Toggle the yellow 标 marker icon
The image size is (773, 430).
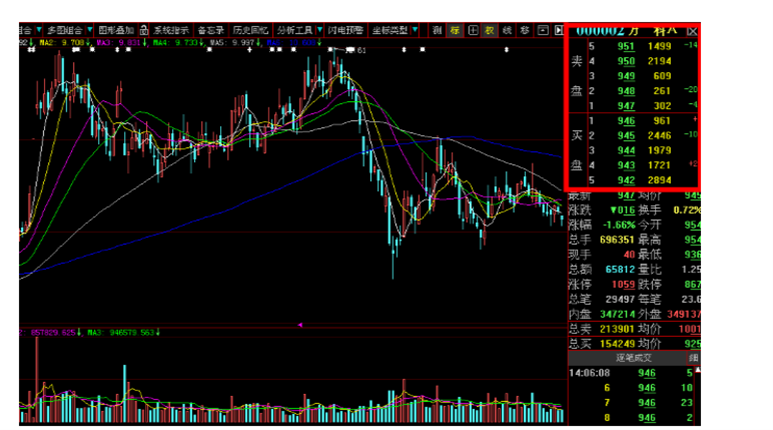coord(455,30)
